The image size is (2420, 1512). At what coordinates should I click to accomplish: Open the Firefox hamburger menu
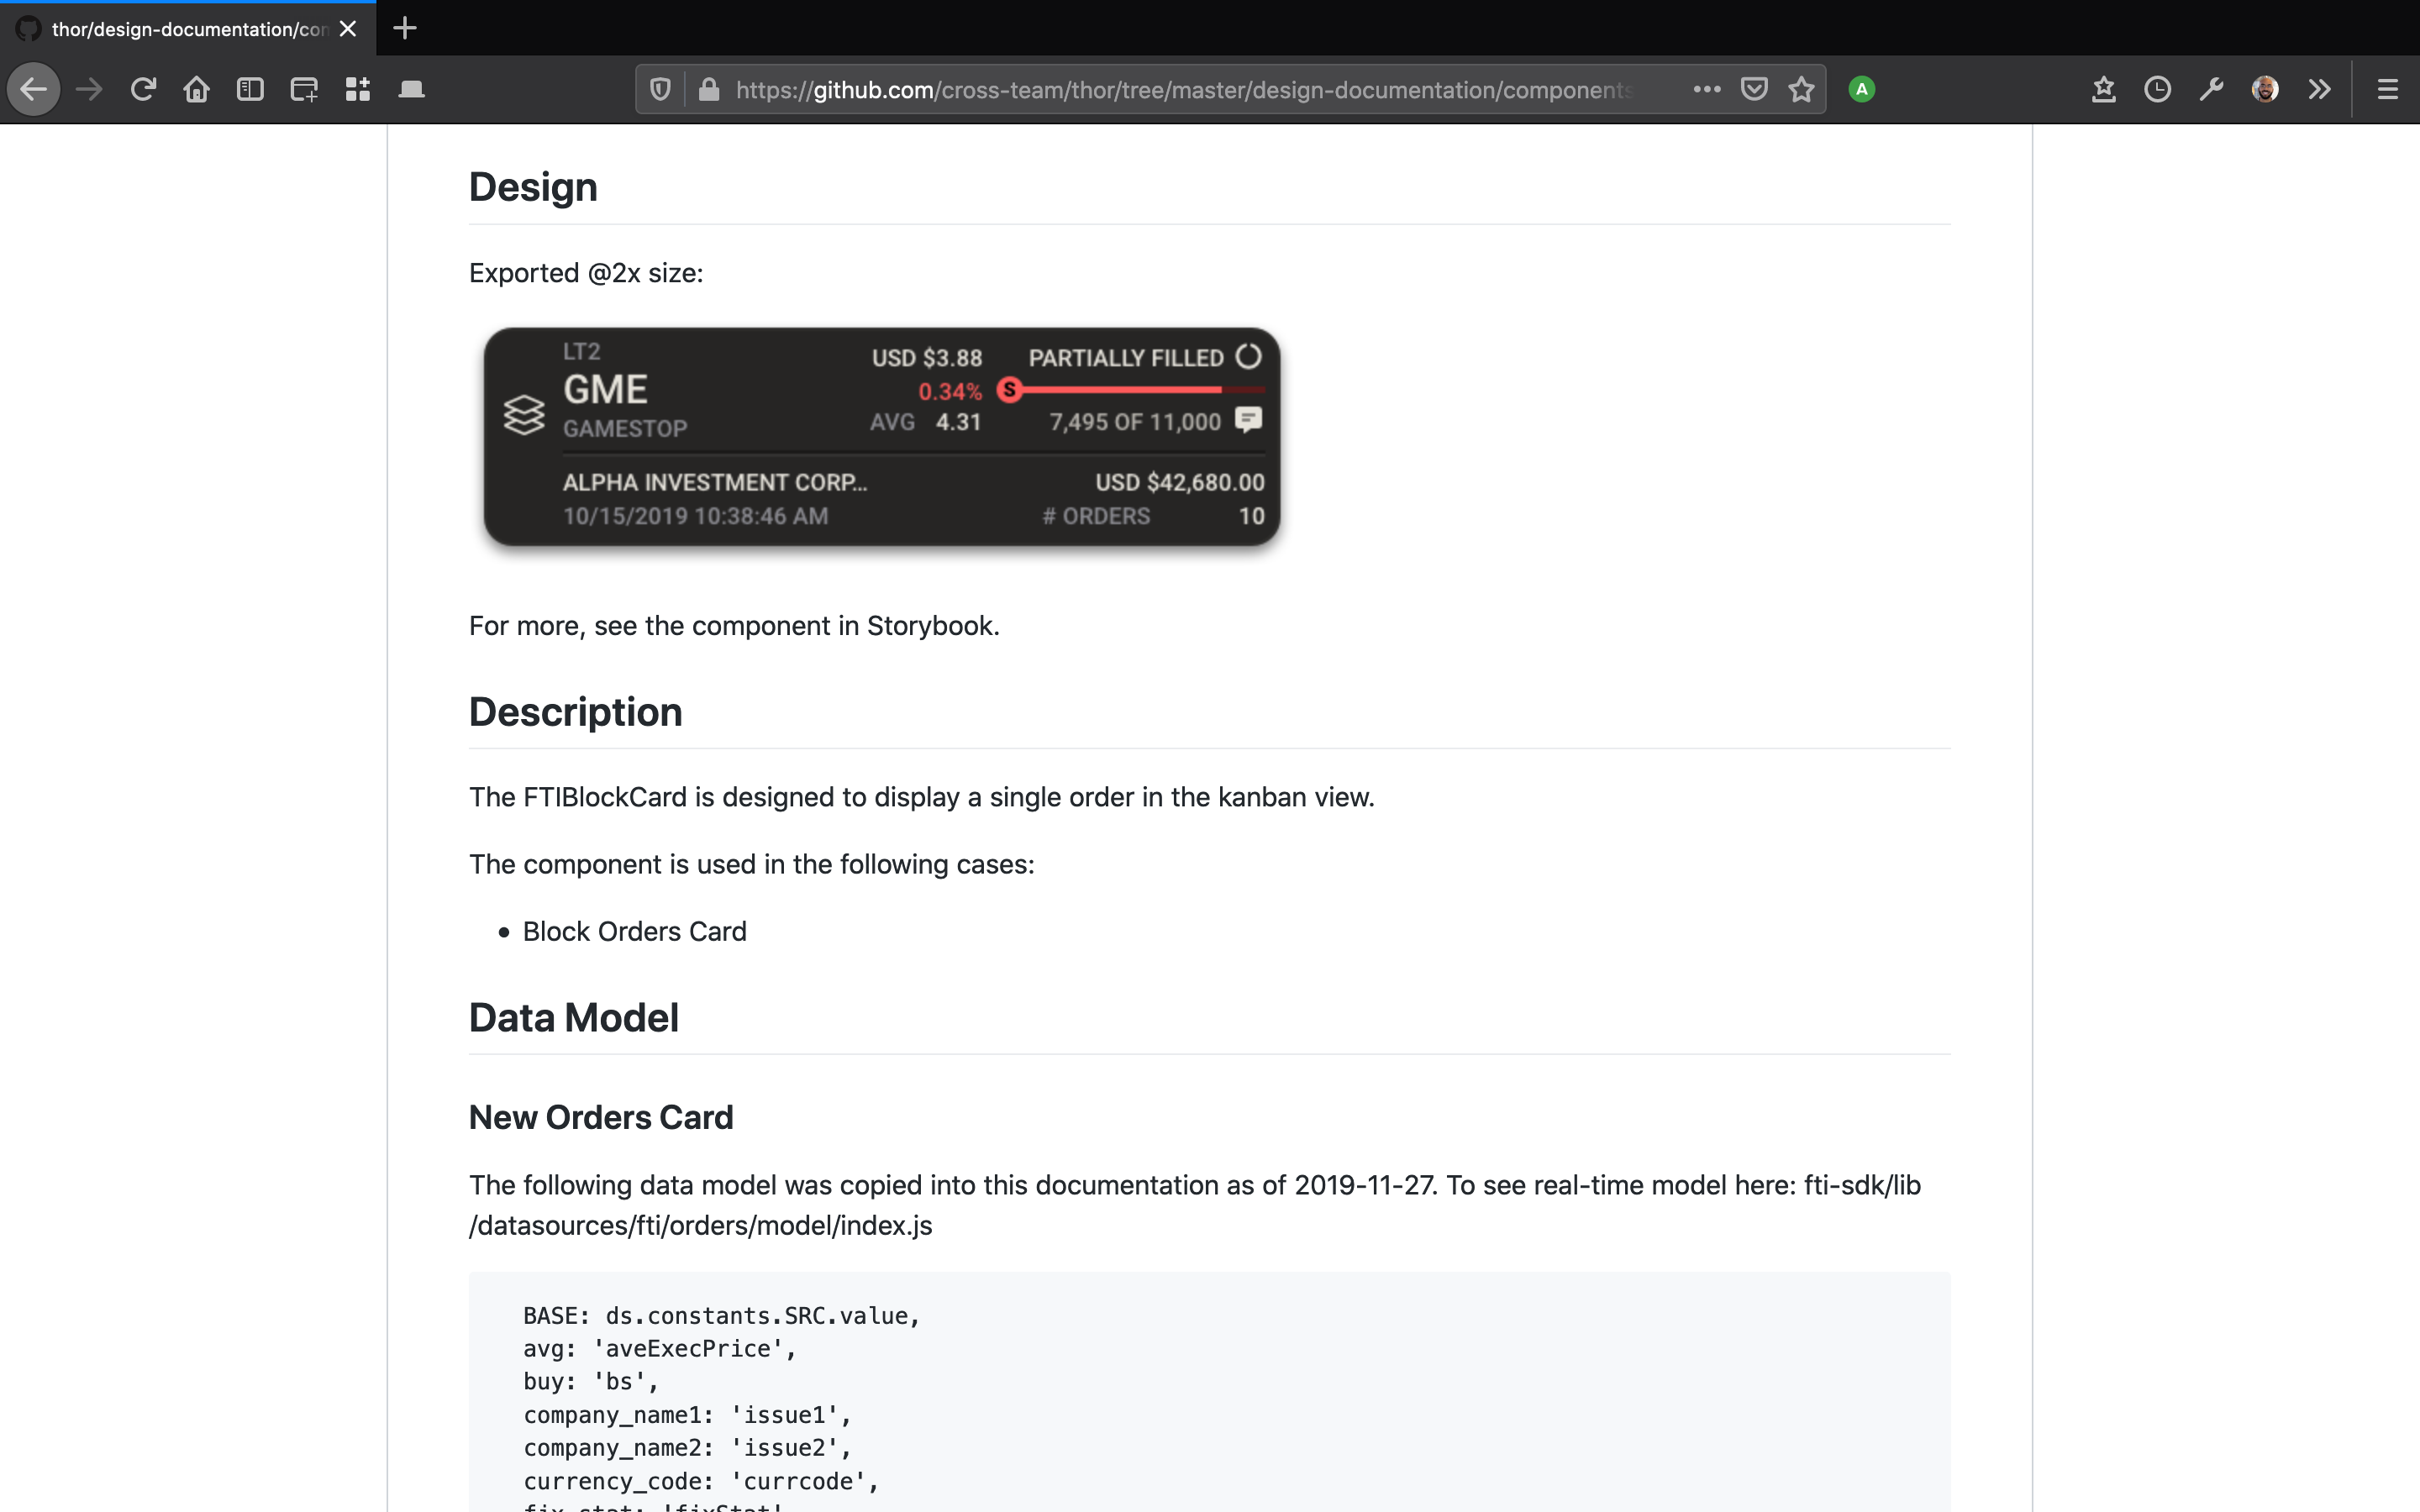[2387, 90]
